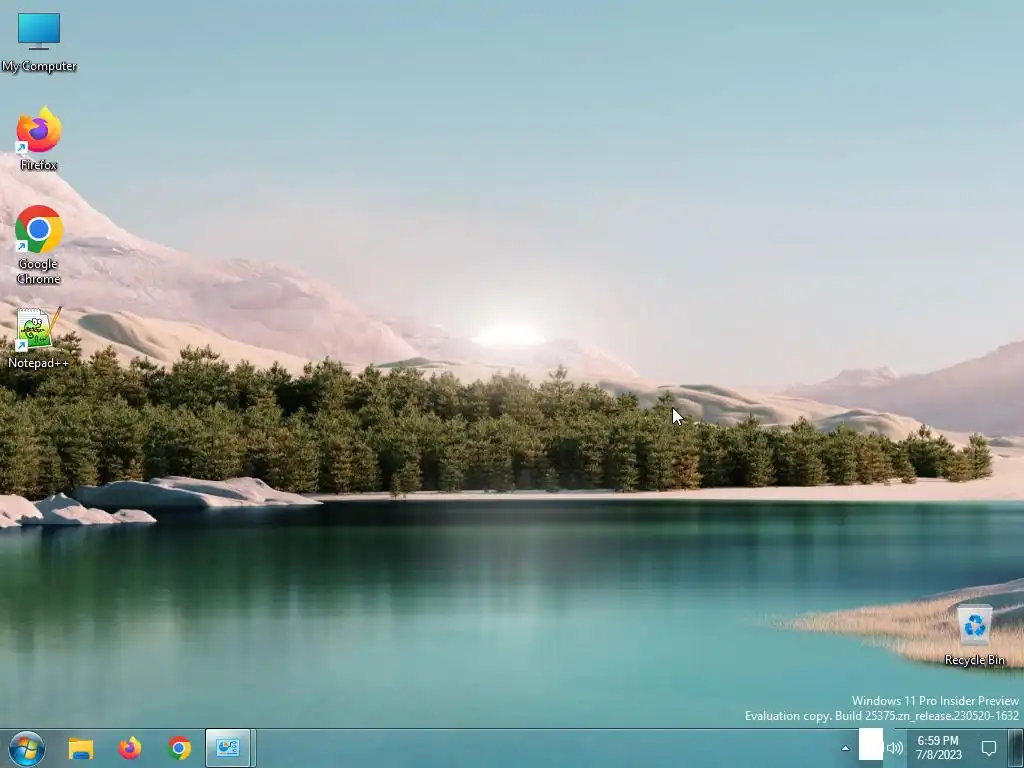Select Notepad++ desktop shortcut

tap(39, 338)
